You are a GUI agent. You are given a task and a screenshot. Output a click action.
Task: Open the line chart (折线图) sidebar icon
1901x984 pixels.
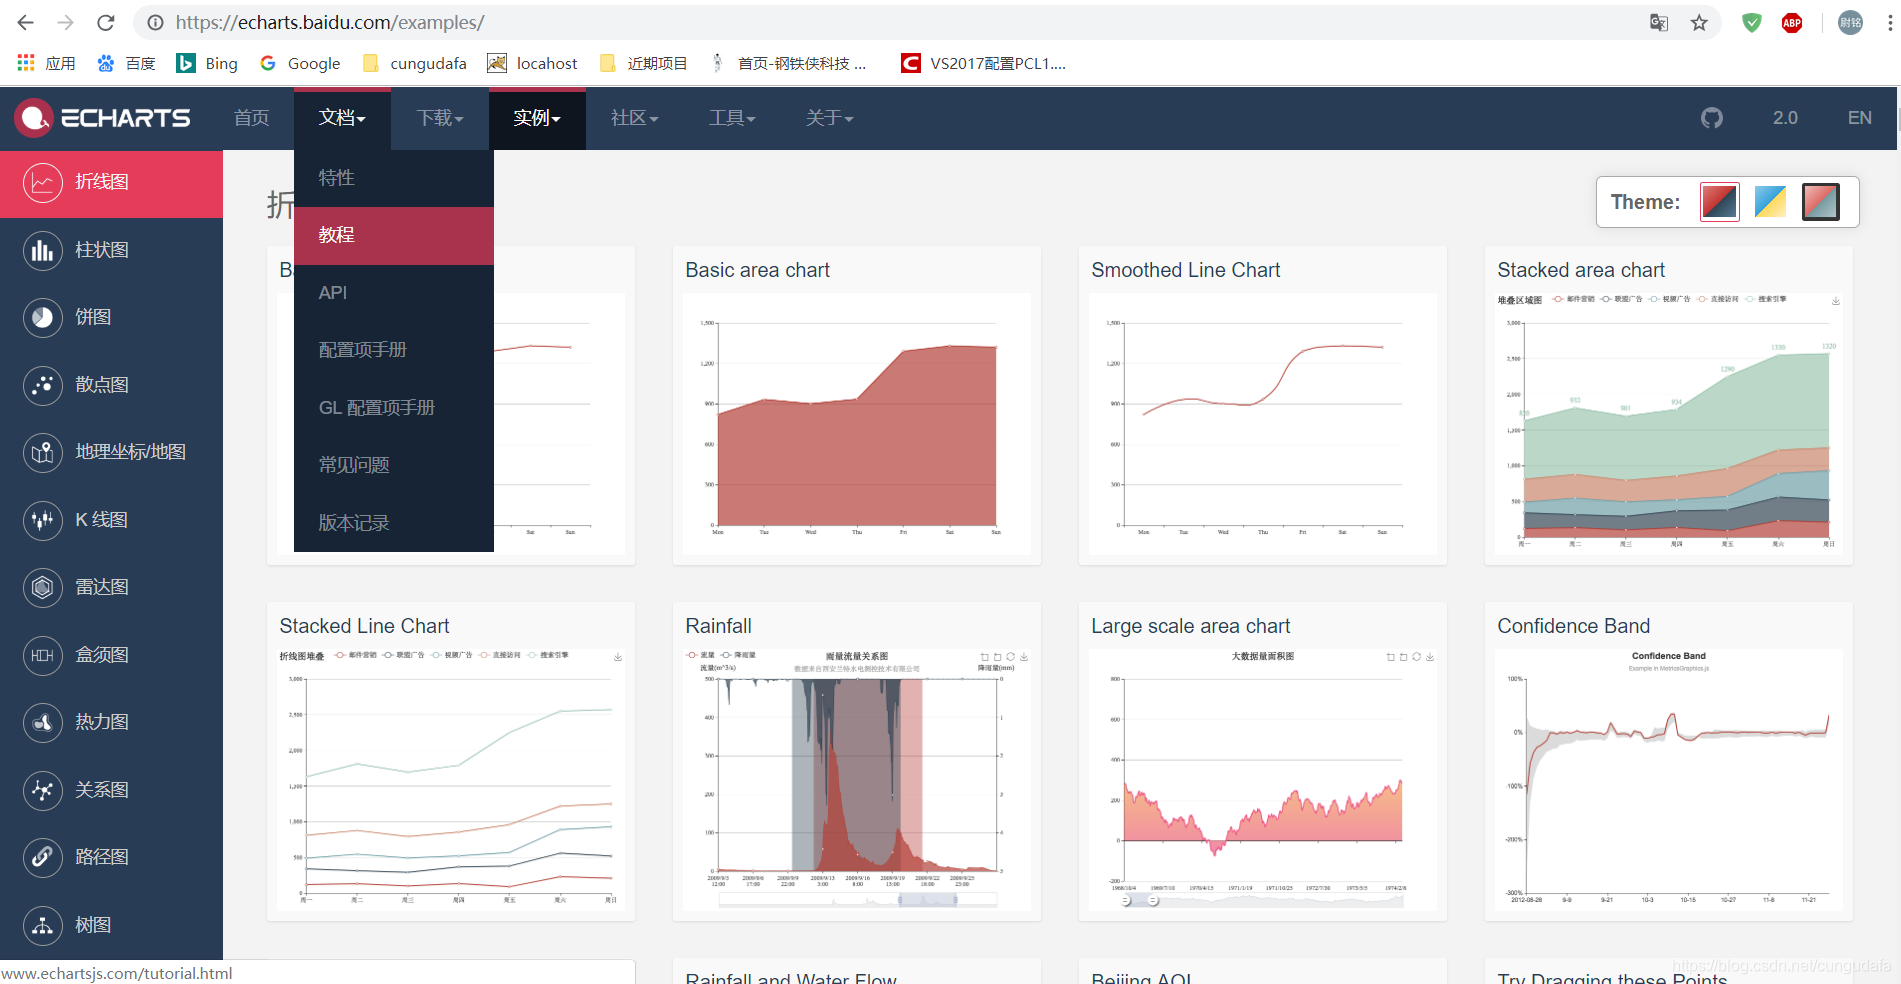click(x=42, y=183)
